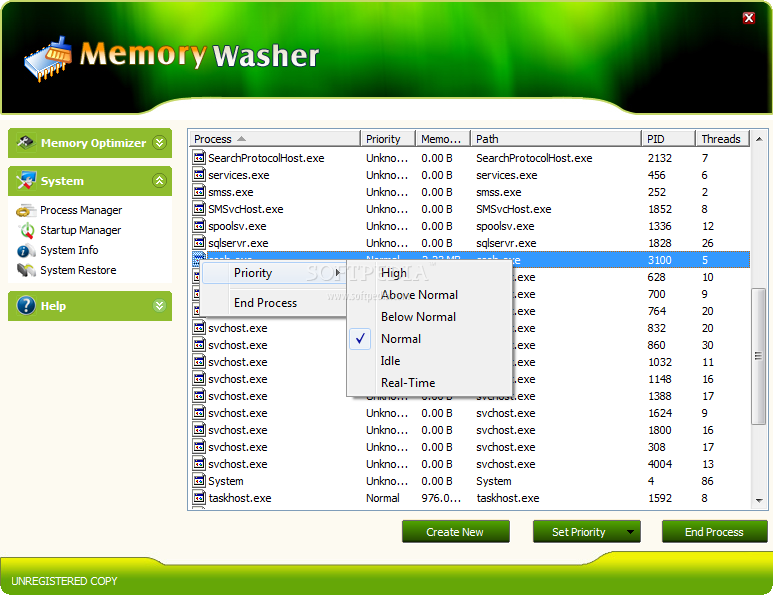The image size is (773, 595).
Task: Click PID 3100 in highlighted row
Action: pos(660,260)
